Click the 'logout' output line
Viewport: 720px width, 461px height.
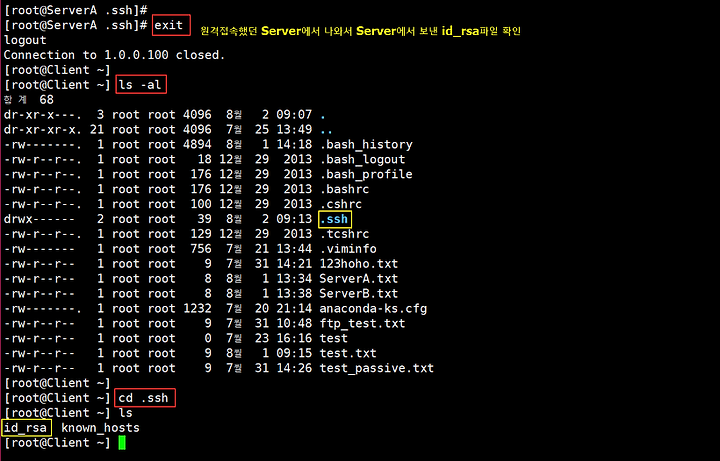(x=25, y=40)
